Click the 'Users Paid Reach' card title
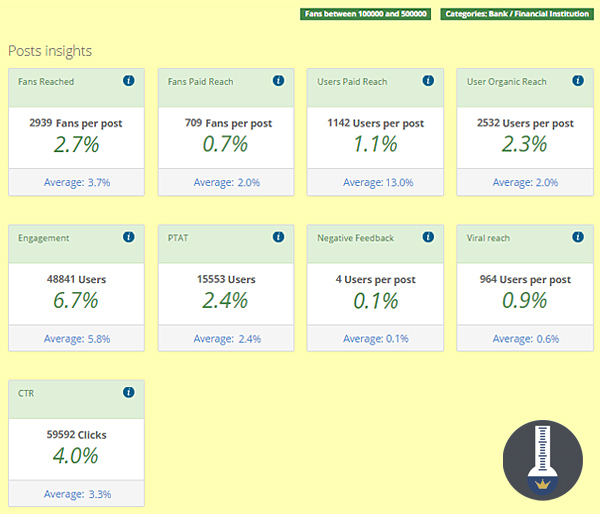 click(x=352, y=82)
